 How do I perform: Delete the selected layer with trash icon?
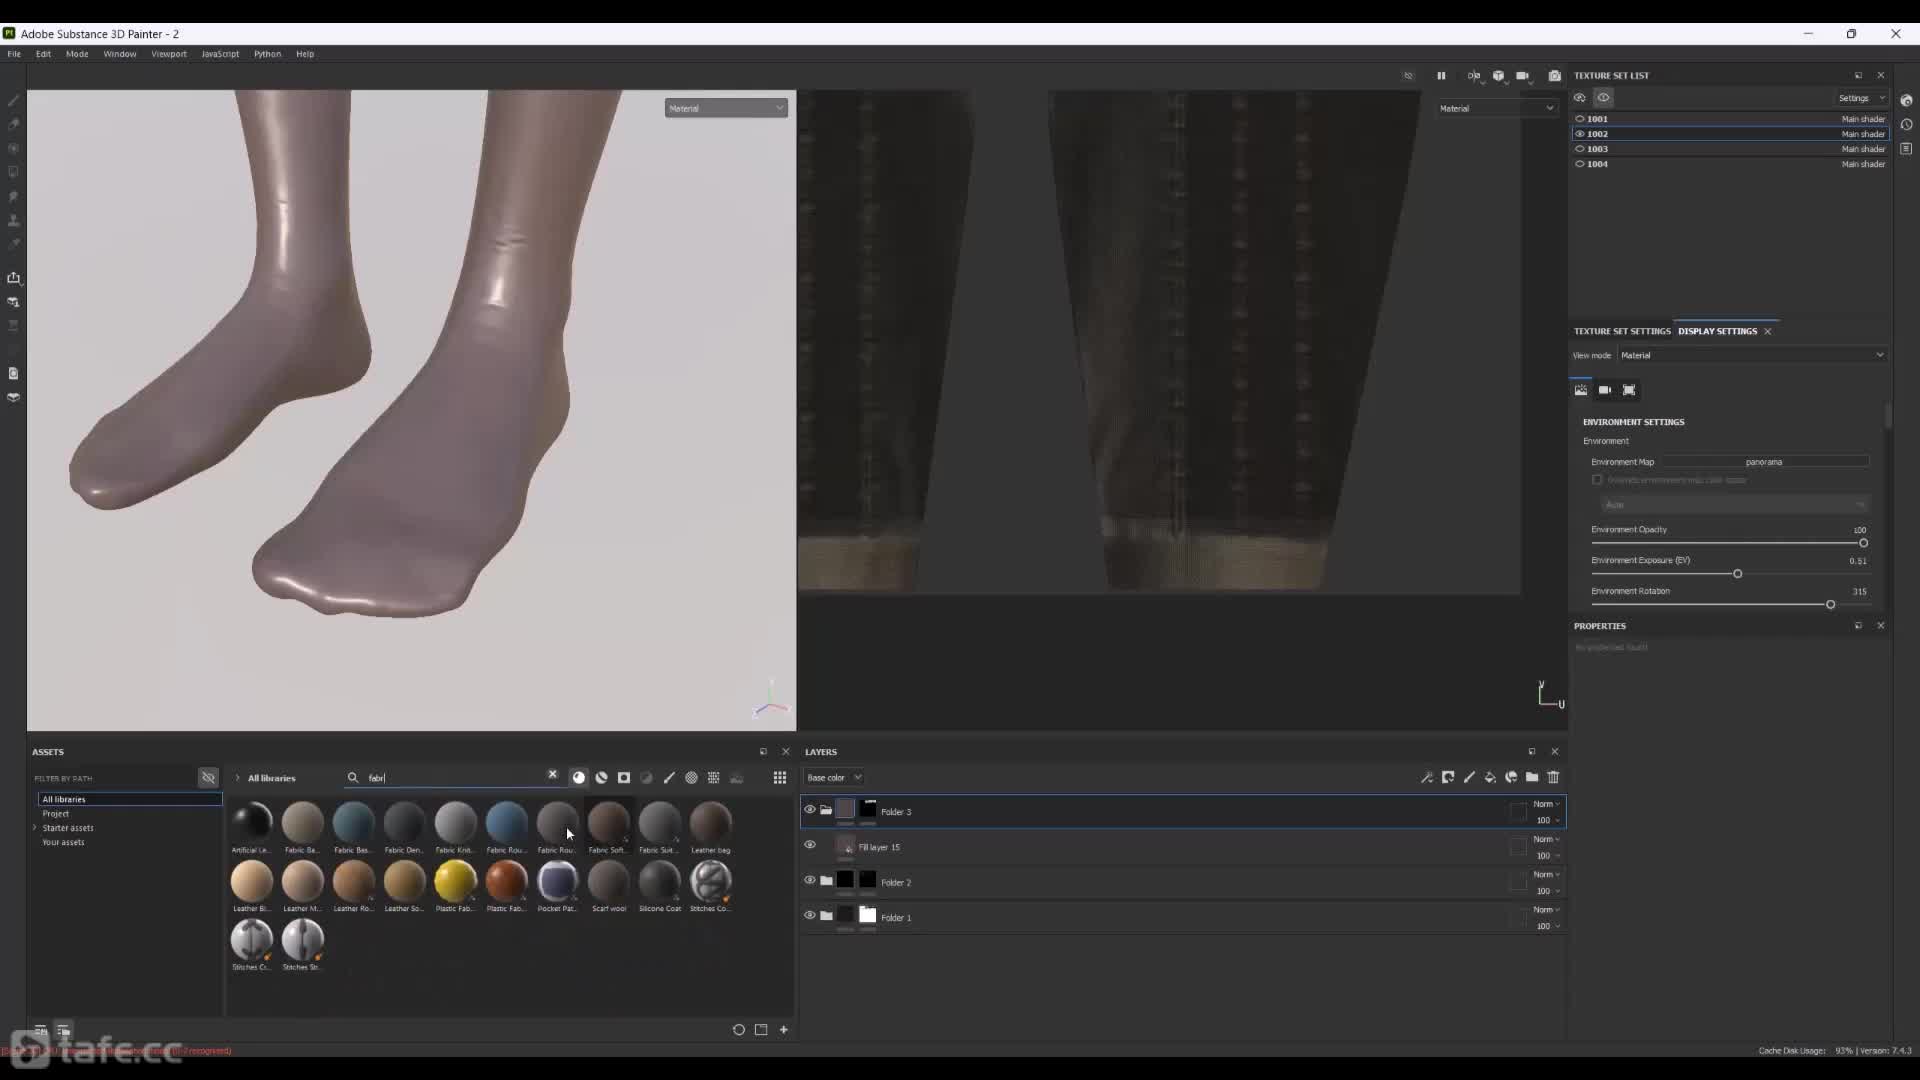(x=1553, y=777)
